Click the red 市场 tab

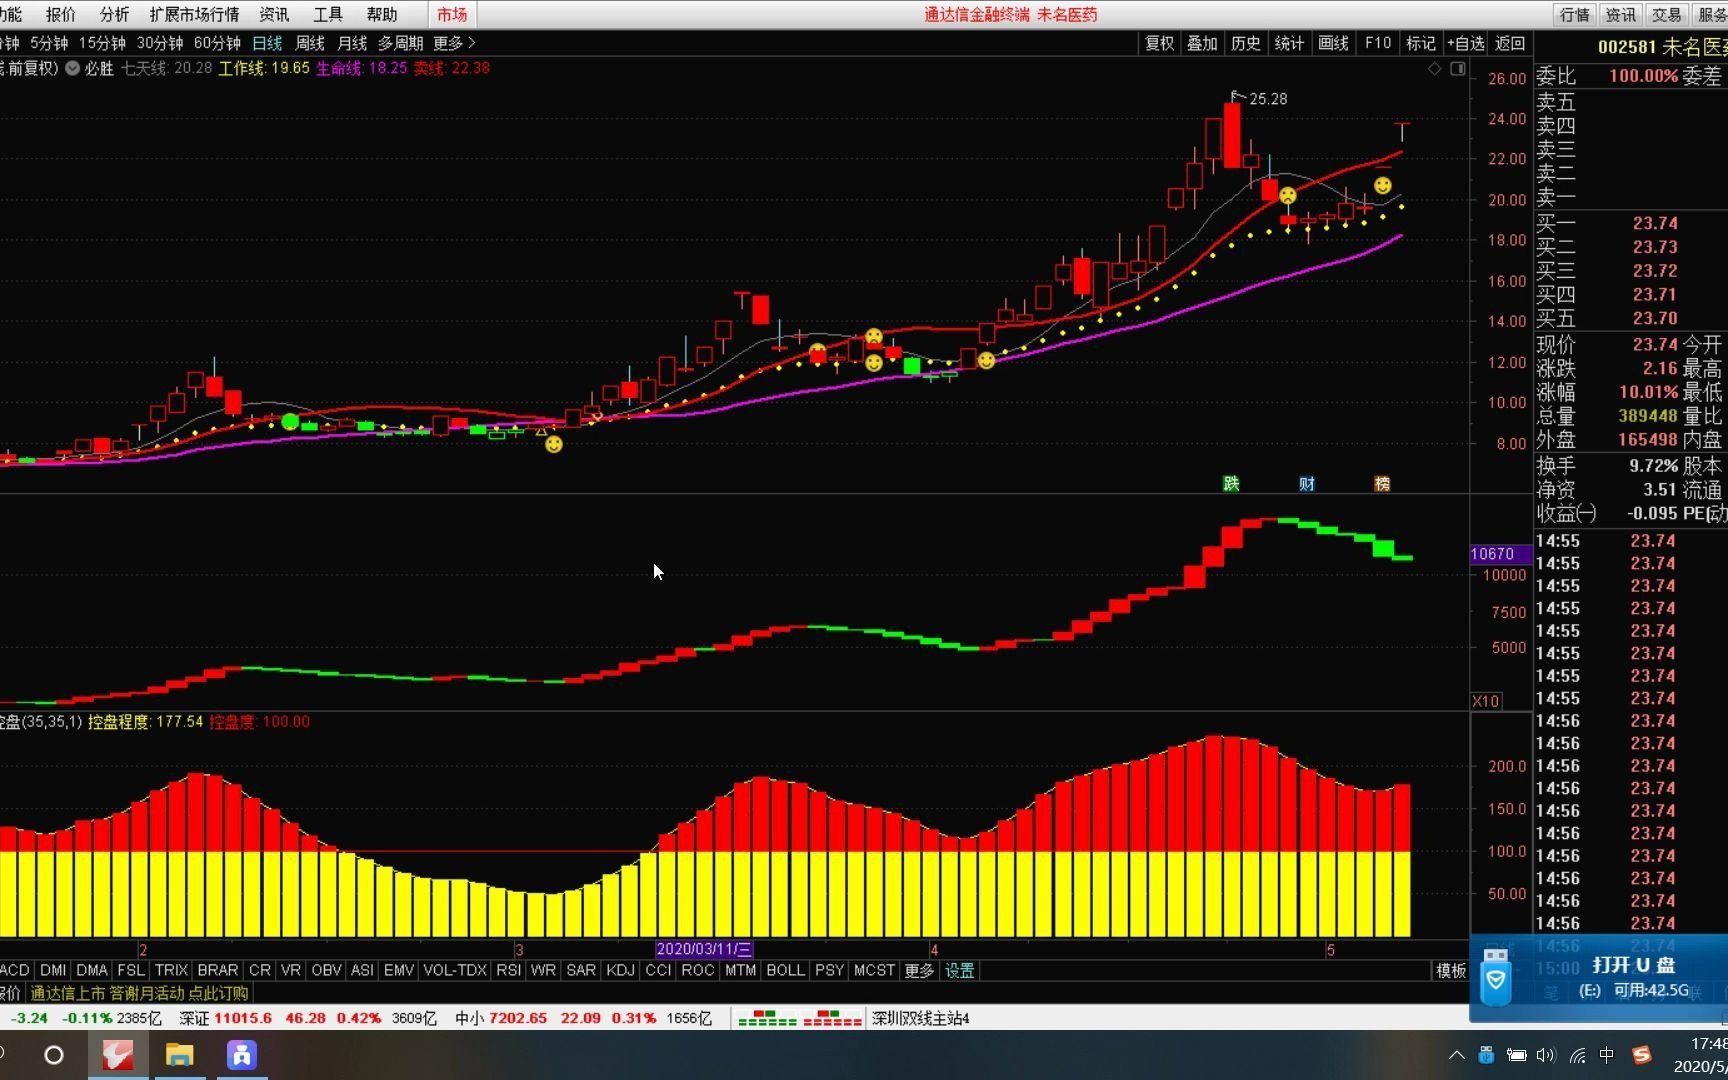452,14
